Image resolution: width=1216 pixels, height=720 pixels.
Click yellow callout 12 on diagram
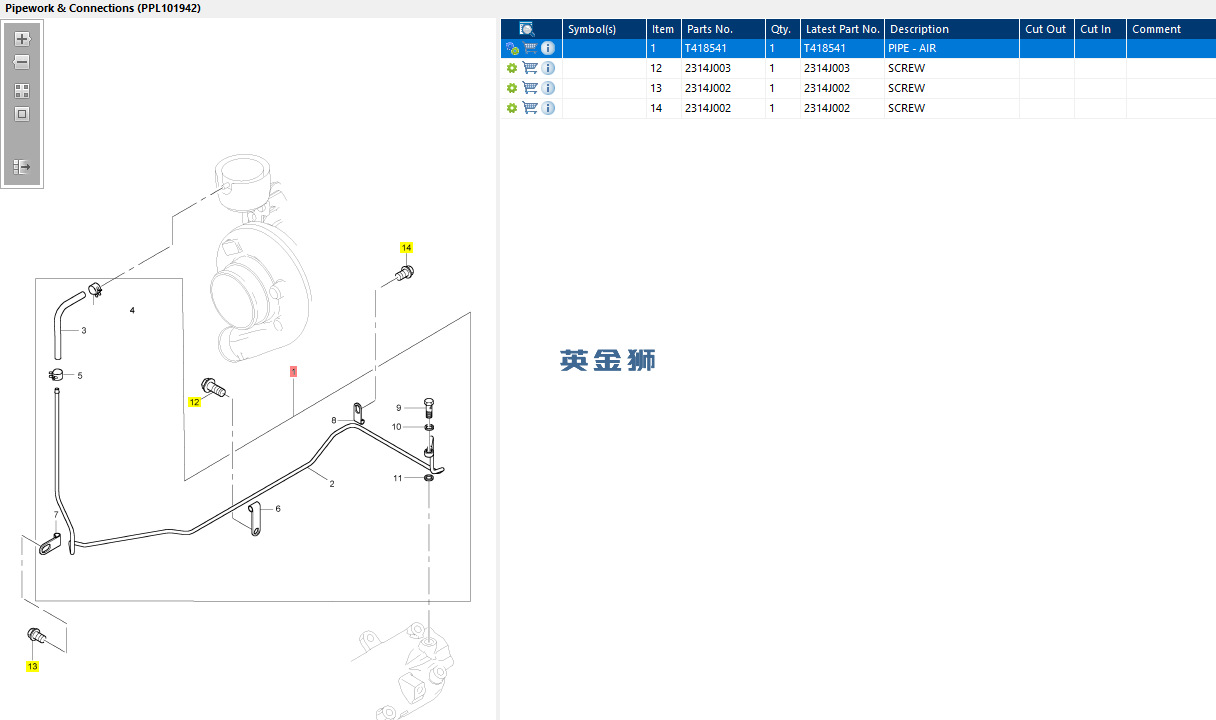tap(195, 402)
